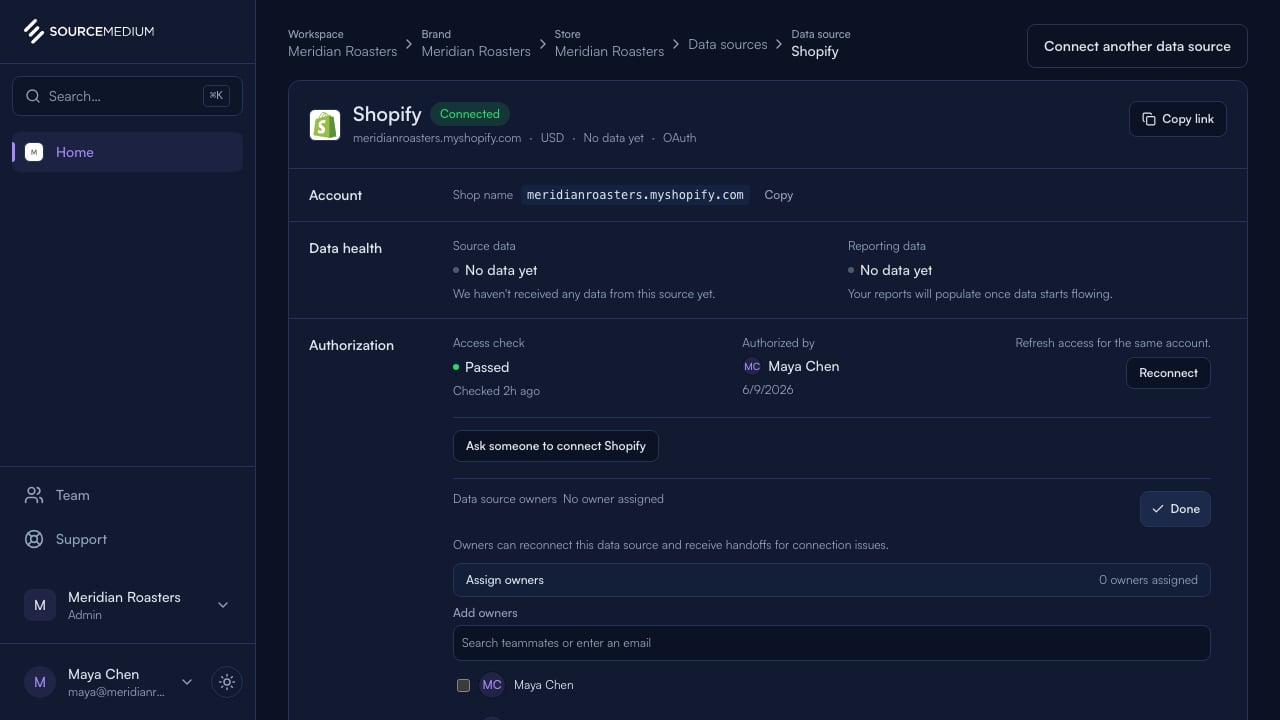Screen dimensions: 1280x720
Task: Focus the sidebar Search field
Action: (127, 96)
